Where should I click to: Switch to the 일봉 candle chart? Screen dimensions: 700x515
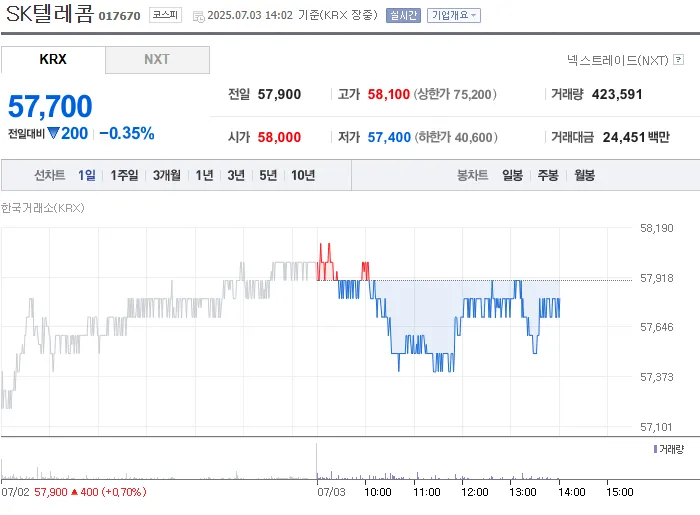(x=512, y=175)
